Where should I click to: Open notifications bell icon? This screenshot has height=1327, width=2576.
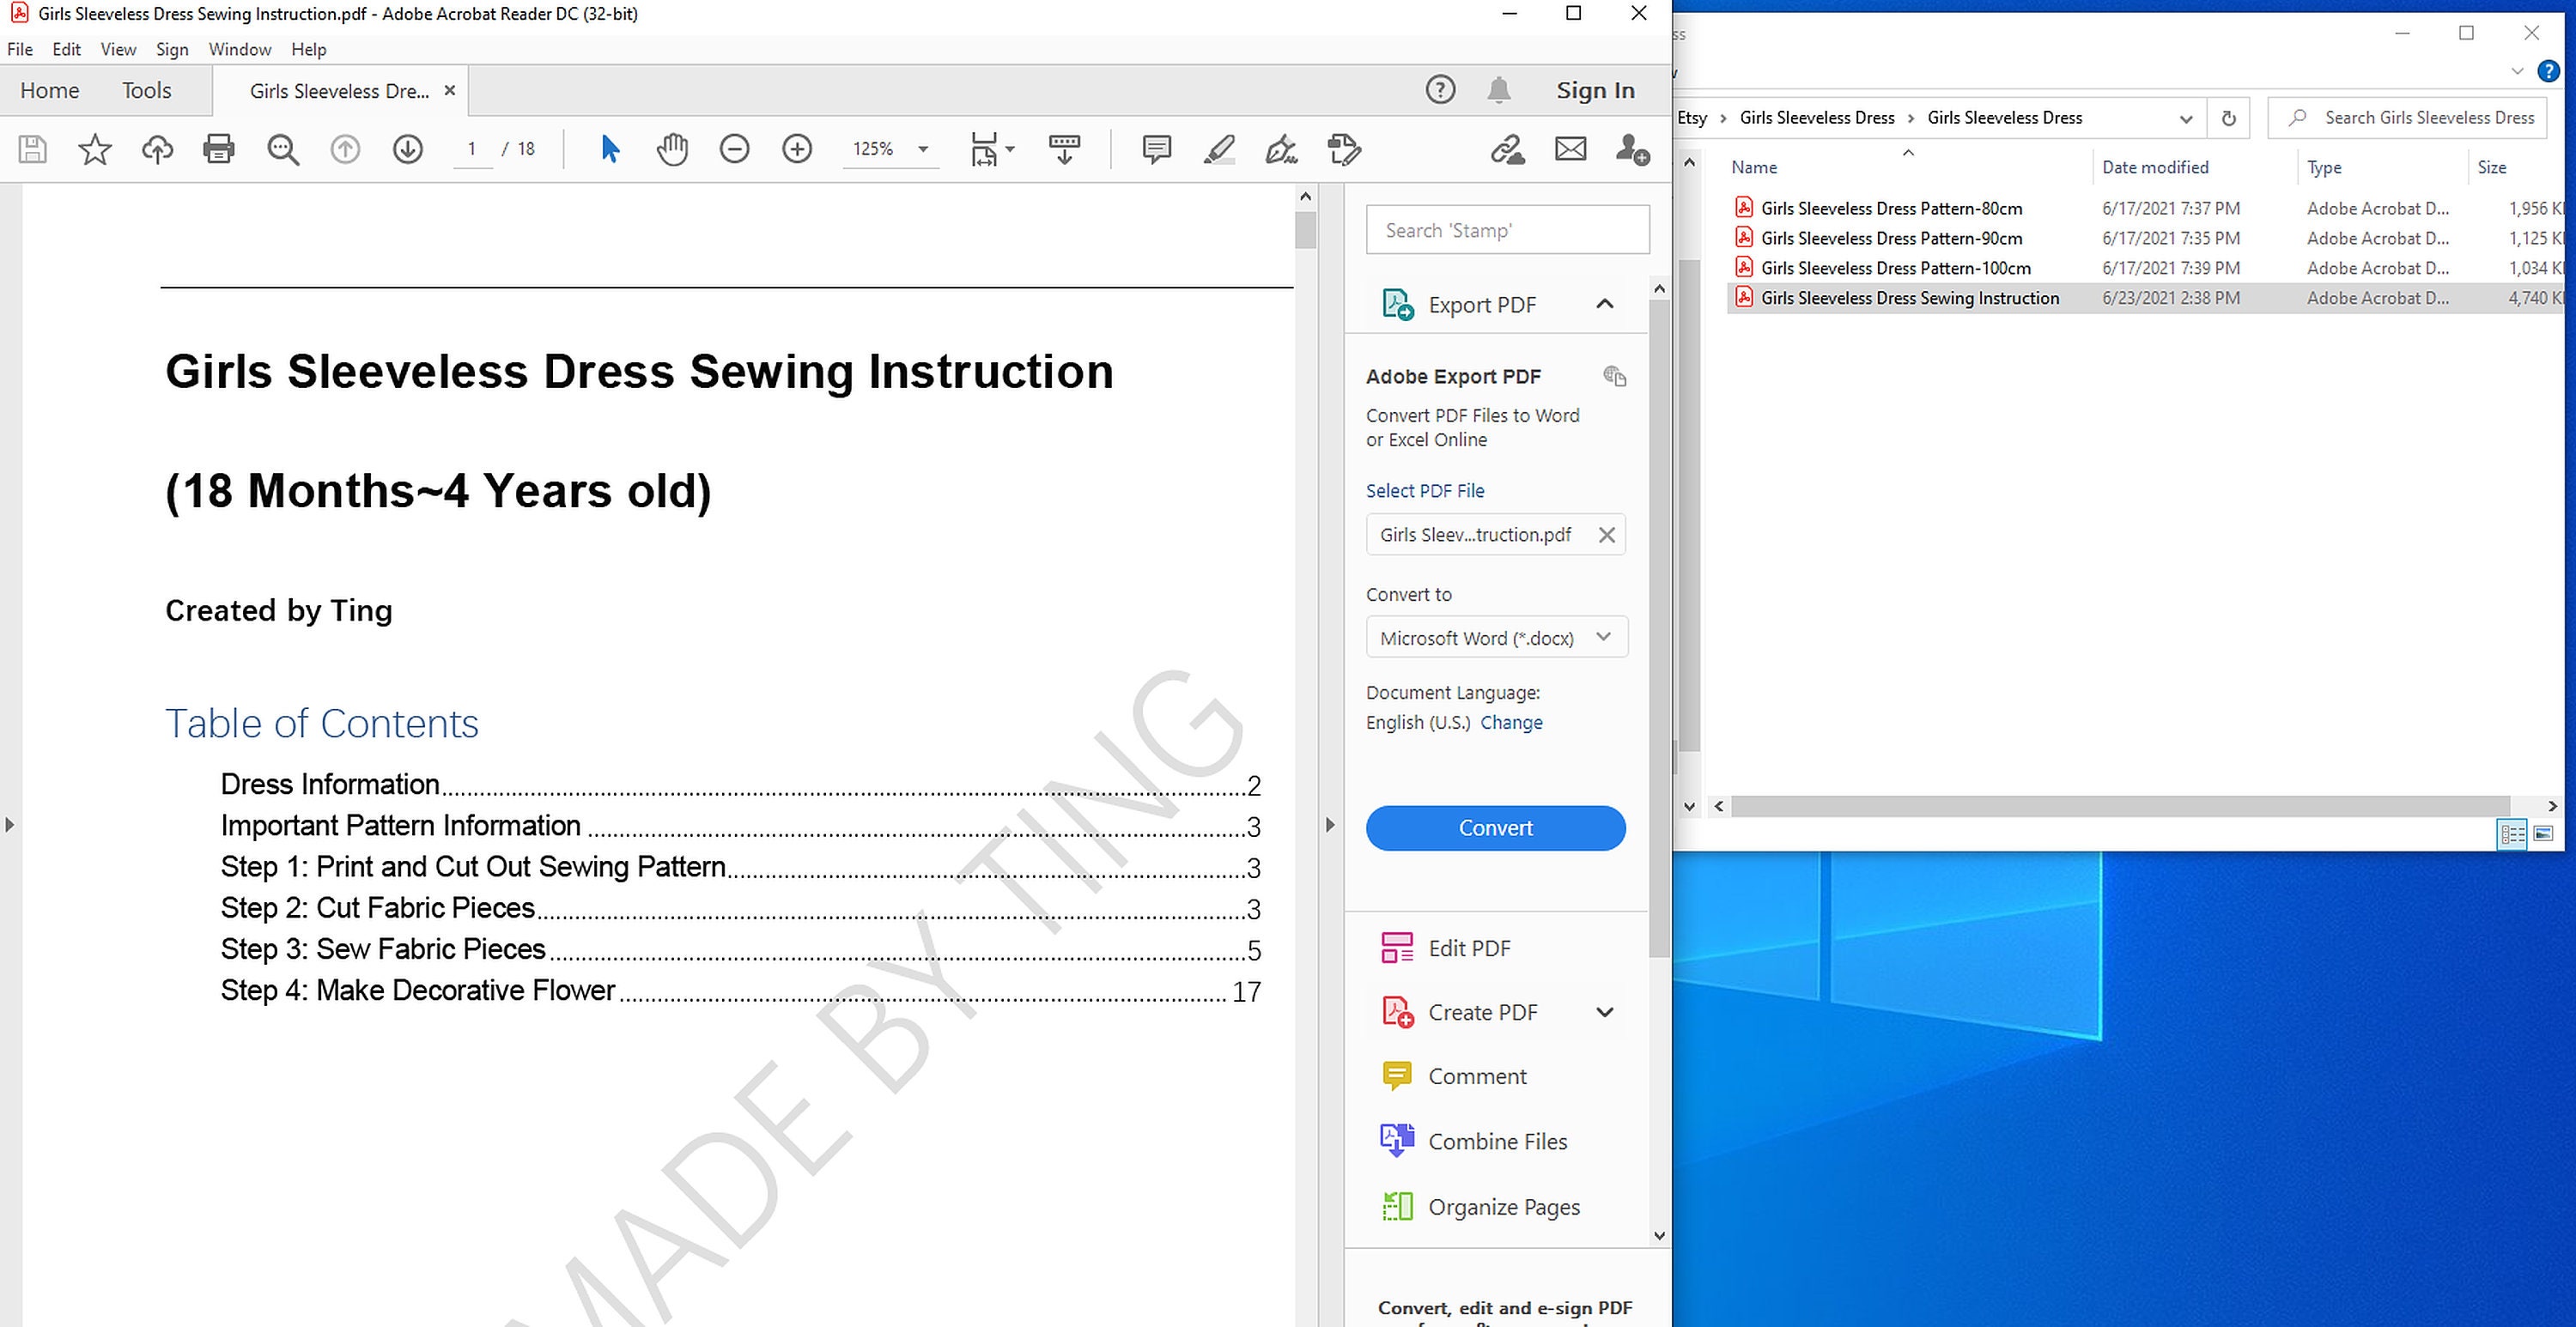pos(1498,90)
